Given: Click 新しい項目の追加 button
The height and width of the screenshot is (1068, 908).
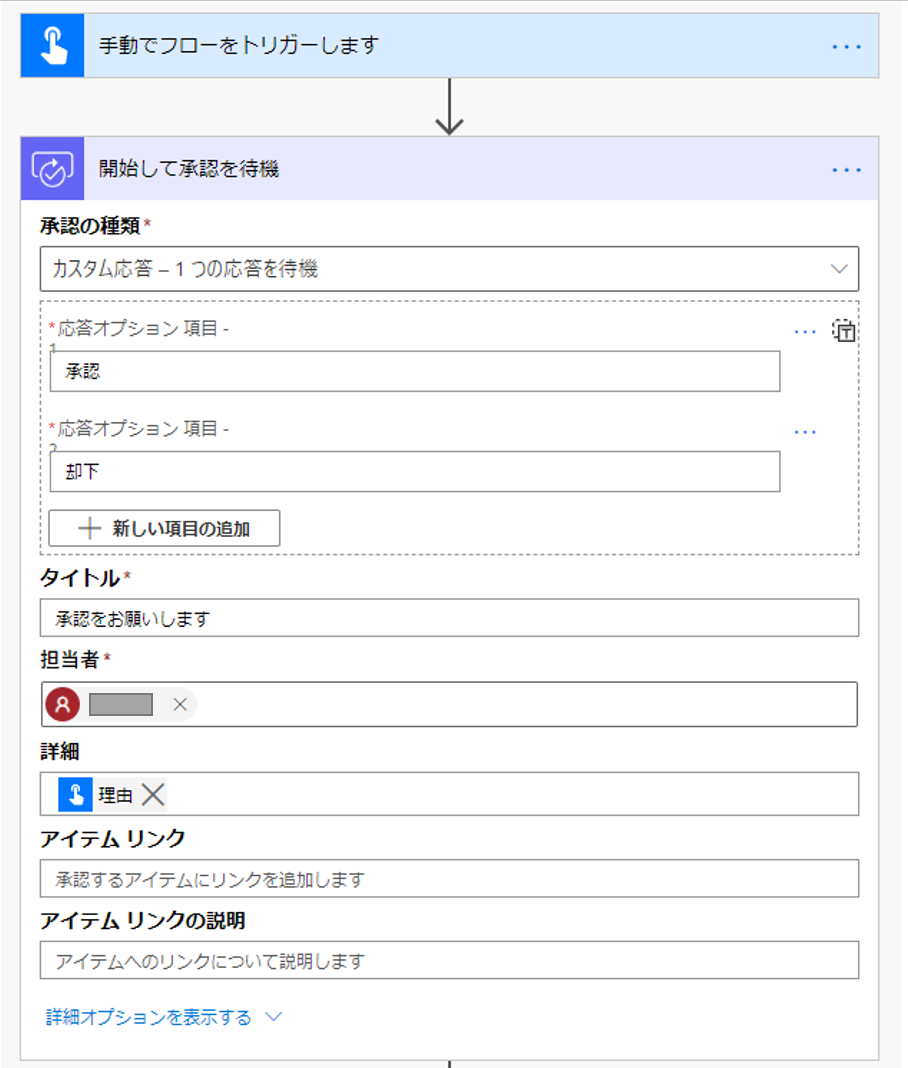Looking at the screenshot, I should click(164, 528).
